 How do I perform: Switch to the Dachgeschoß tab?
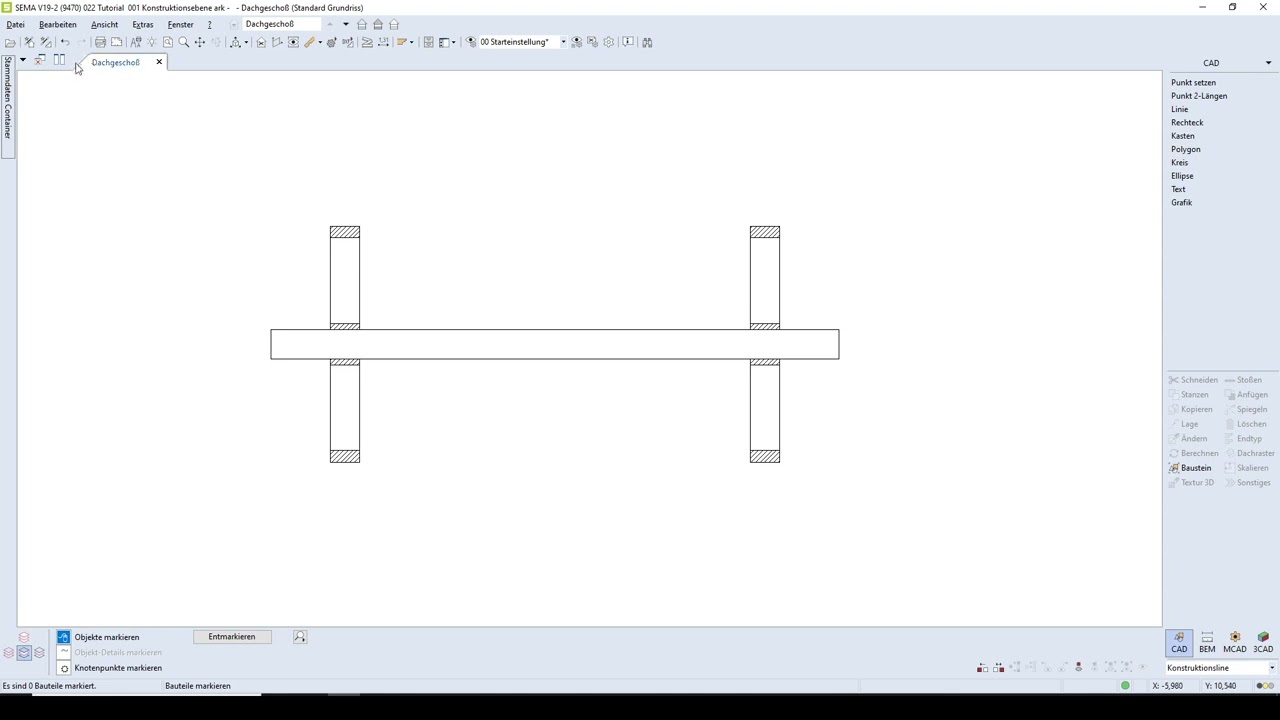(x=115, y=62)
